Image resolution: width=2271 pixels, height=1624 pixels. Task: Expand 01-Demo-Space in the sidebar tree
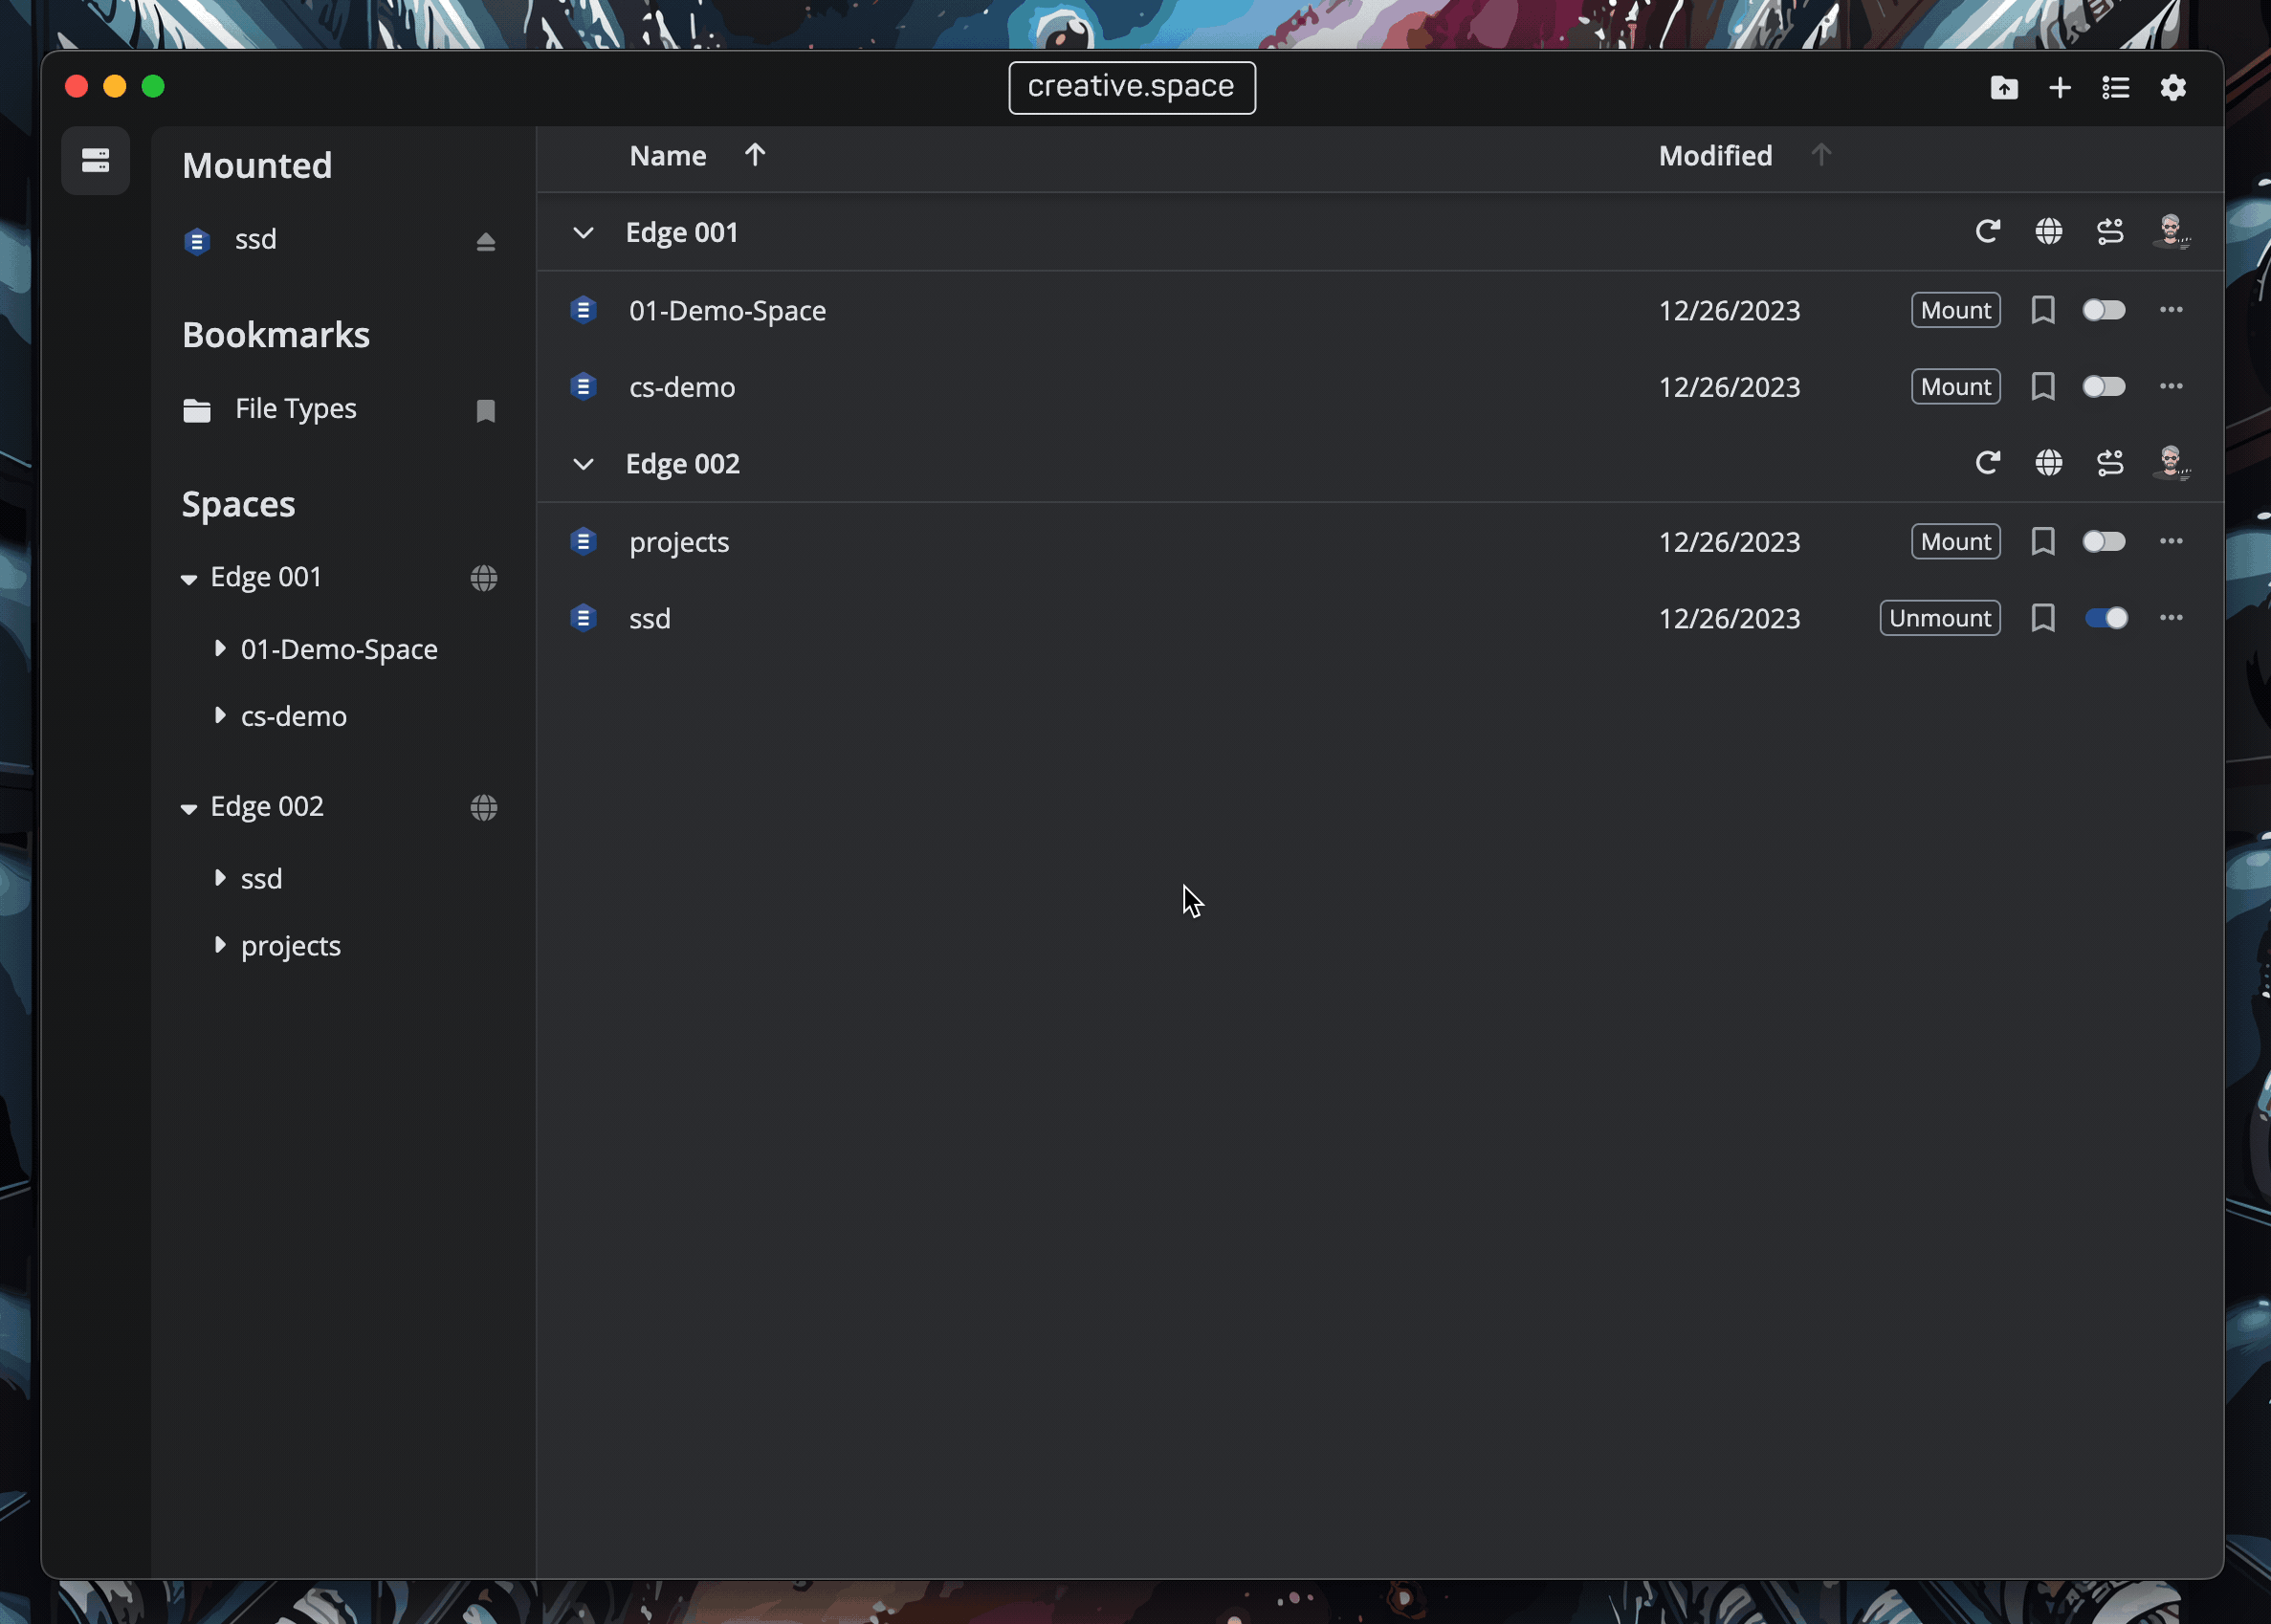point(220,648)
